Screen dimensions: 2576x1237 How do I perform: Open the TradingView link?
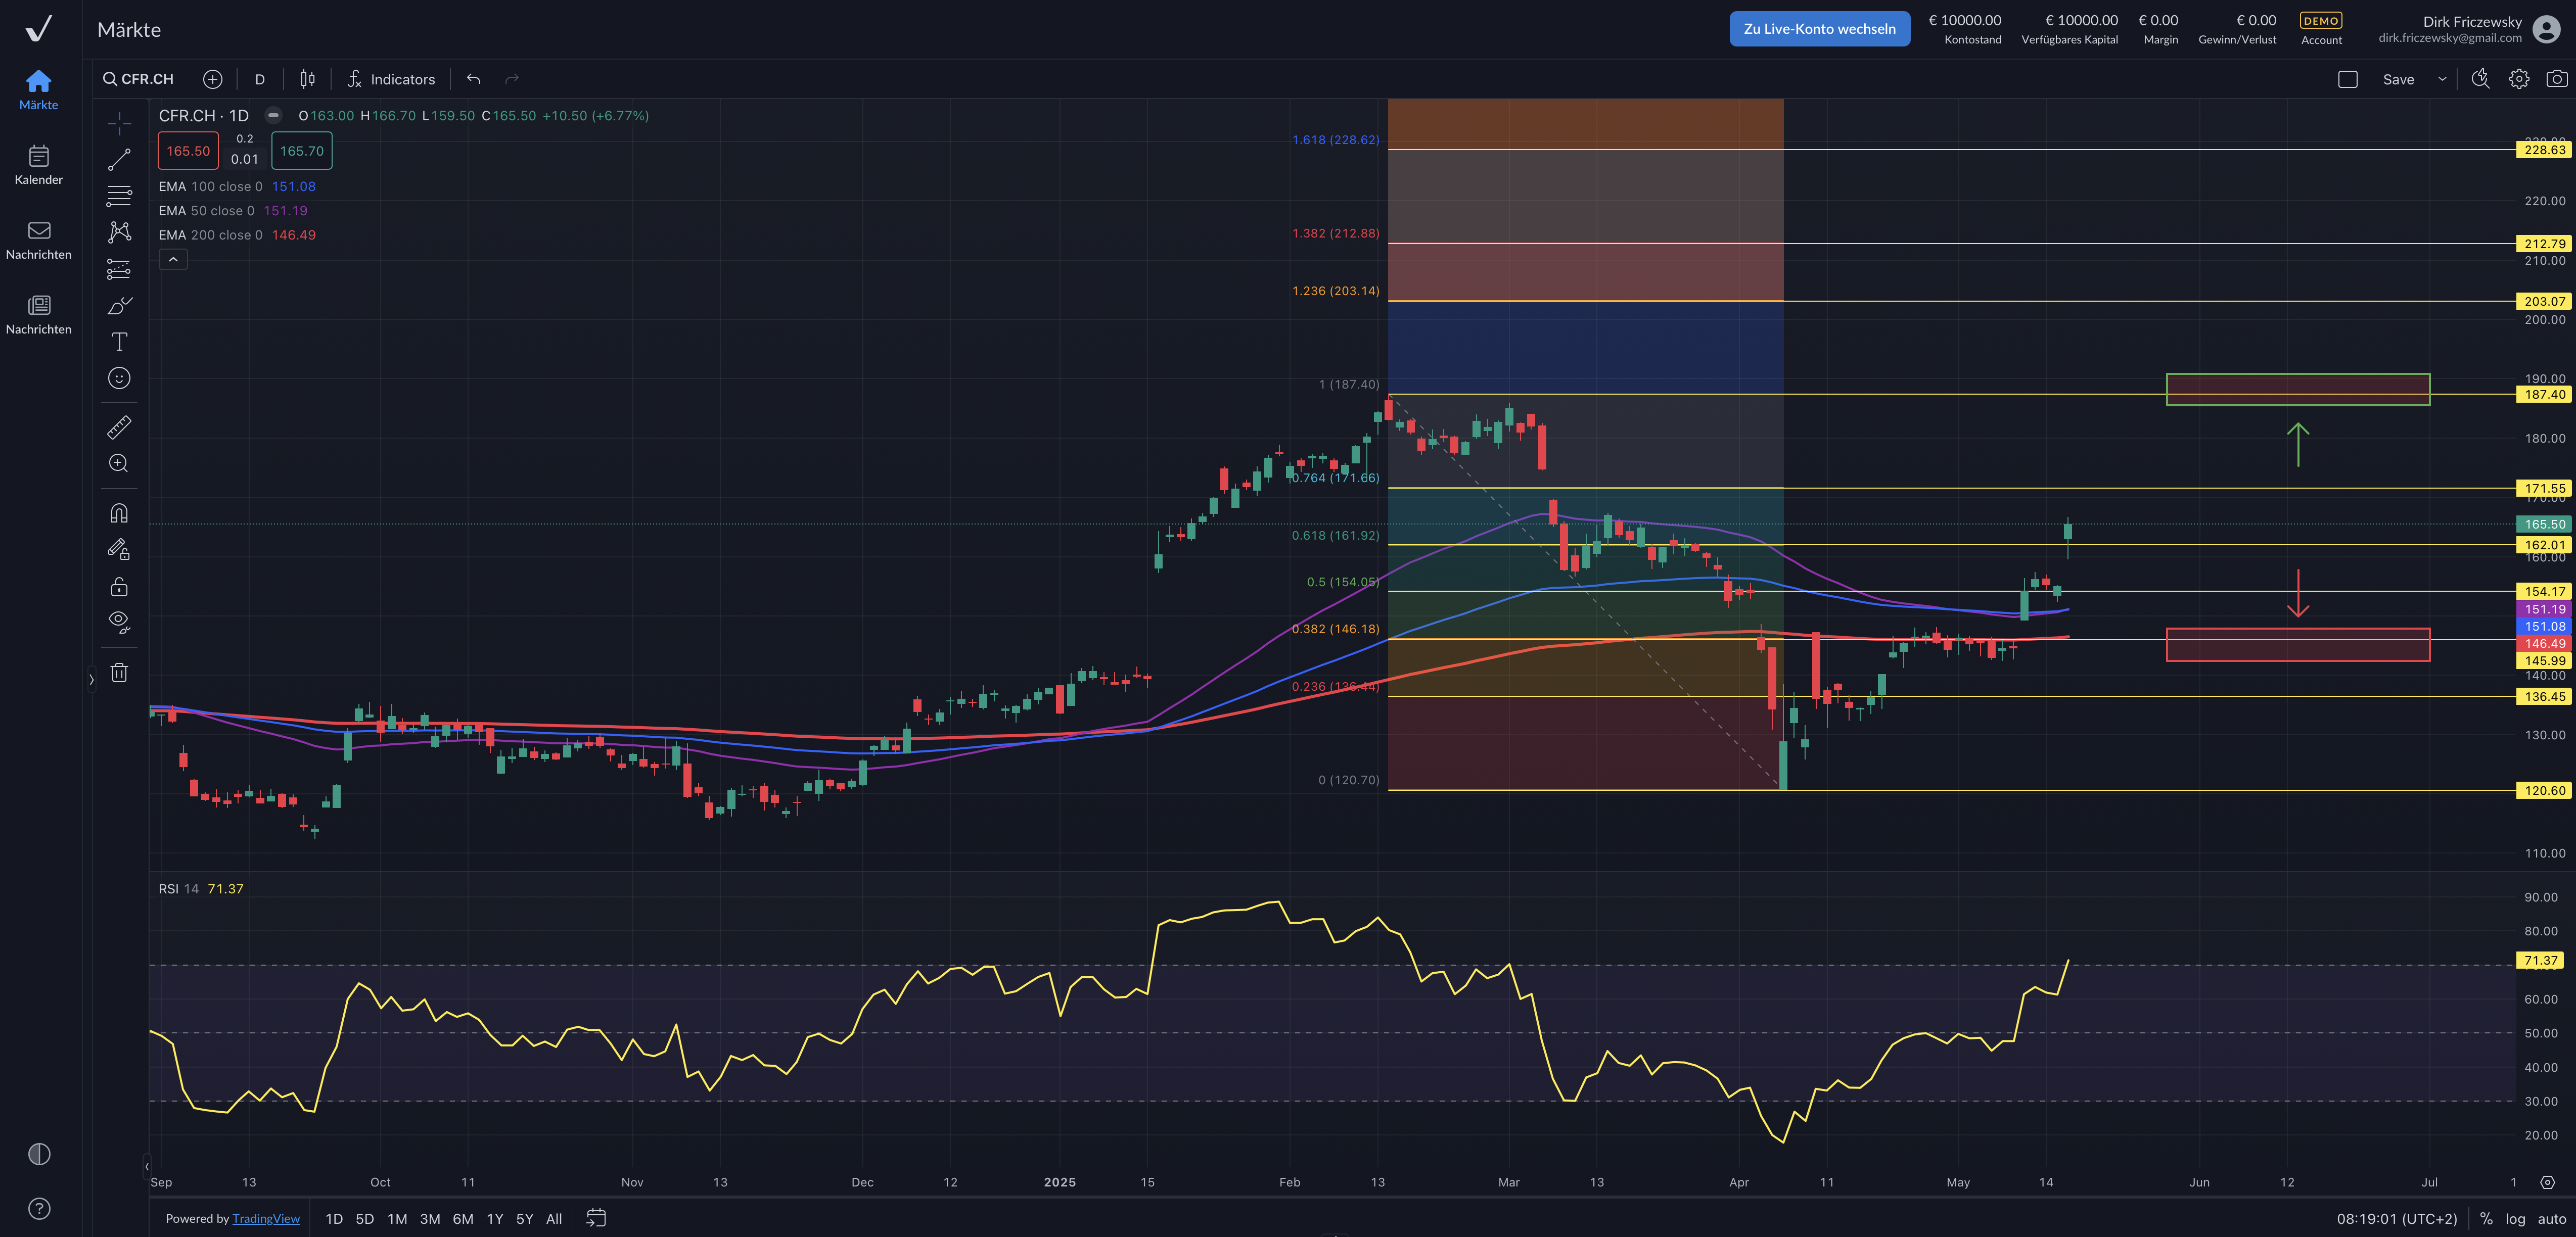click(266, 1218)
